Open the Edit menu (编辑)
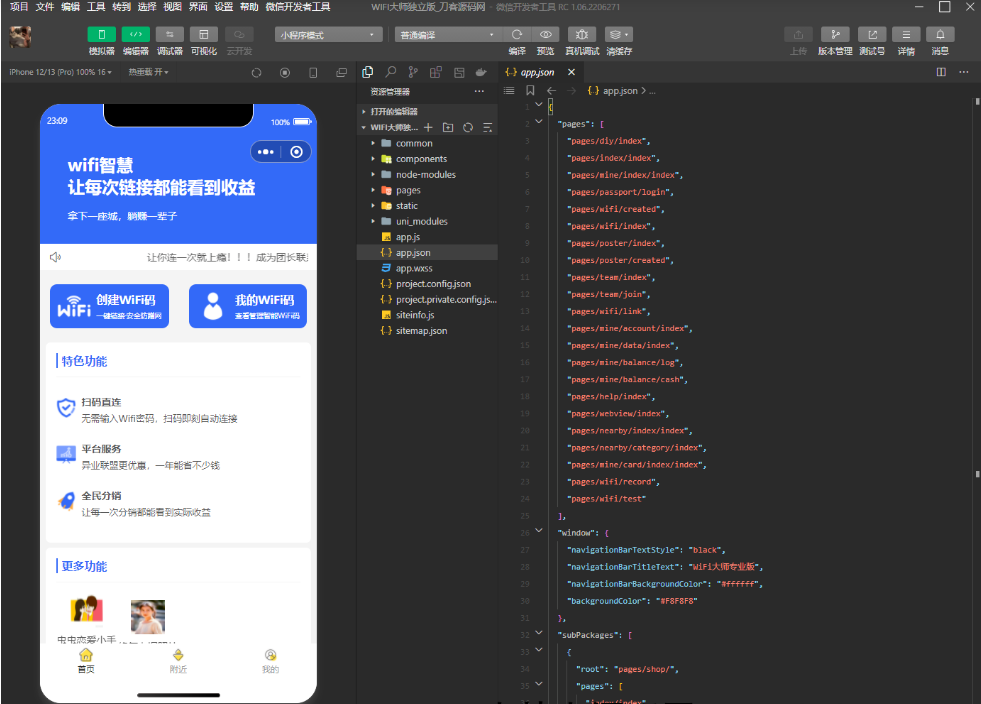Image resolution: width=981 pixels, height=704 pixels. [x=70, y=7]
